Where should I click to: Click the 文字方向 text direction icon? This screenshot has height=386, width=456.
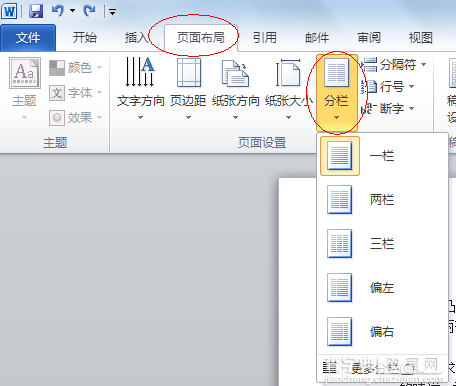point(140,72)
